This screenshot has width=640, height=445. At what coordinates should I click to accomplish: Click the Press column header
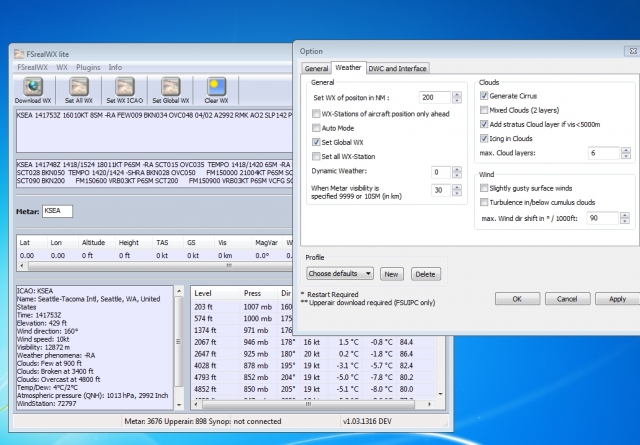259,293
